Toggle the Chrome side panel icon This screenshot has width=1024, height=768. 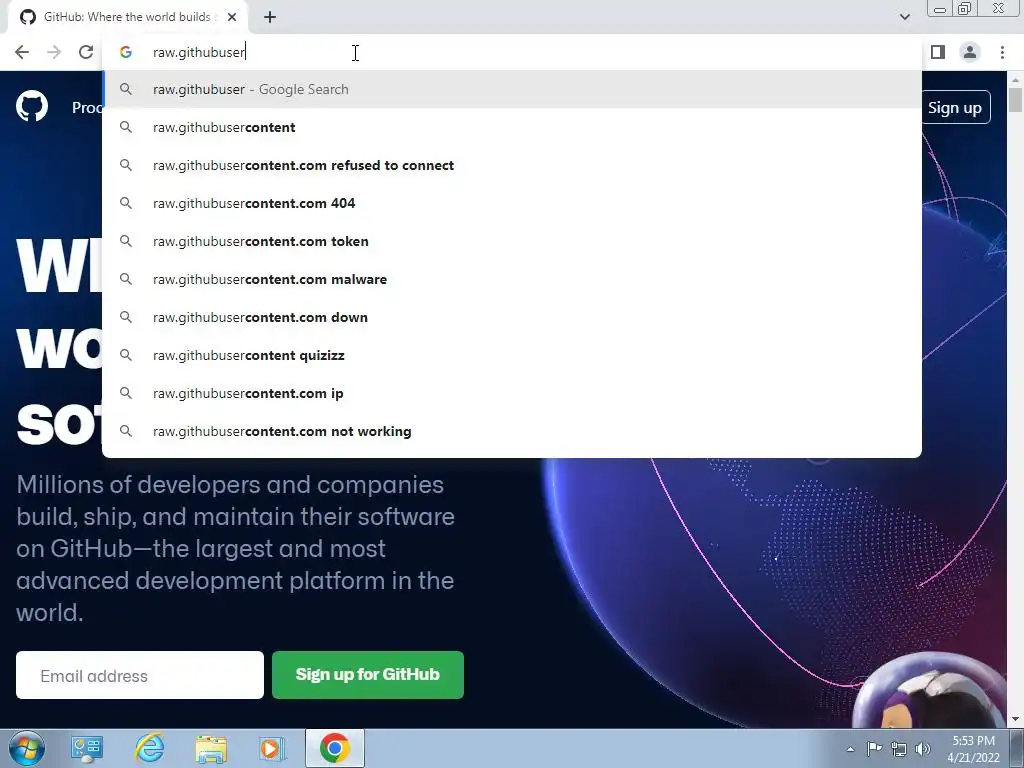coord(938,52)
